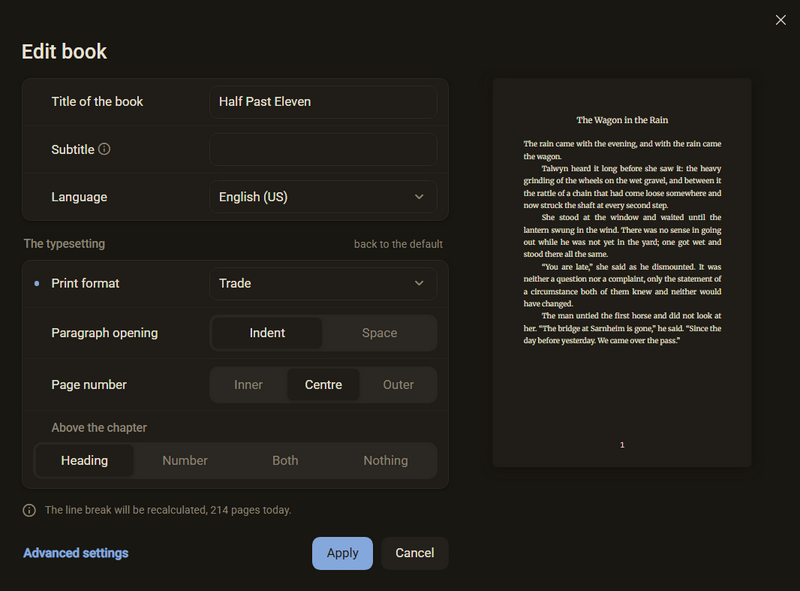
Task: Click the Language dropdown chevron arrow
Action: tap(419, 197)
